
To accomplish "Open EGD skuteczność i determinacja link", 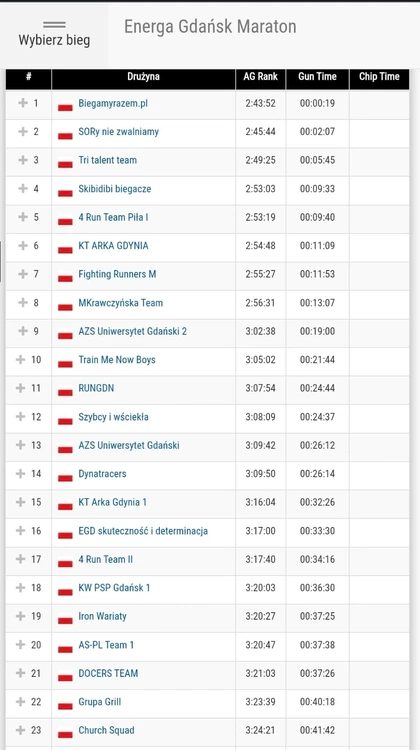I will click(143, 531).
